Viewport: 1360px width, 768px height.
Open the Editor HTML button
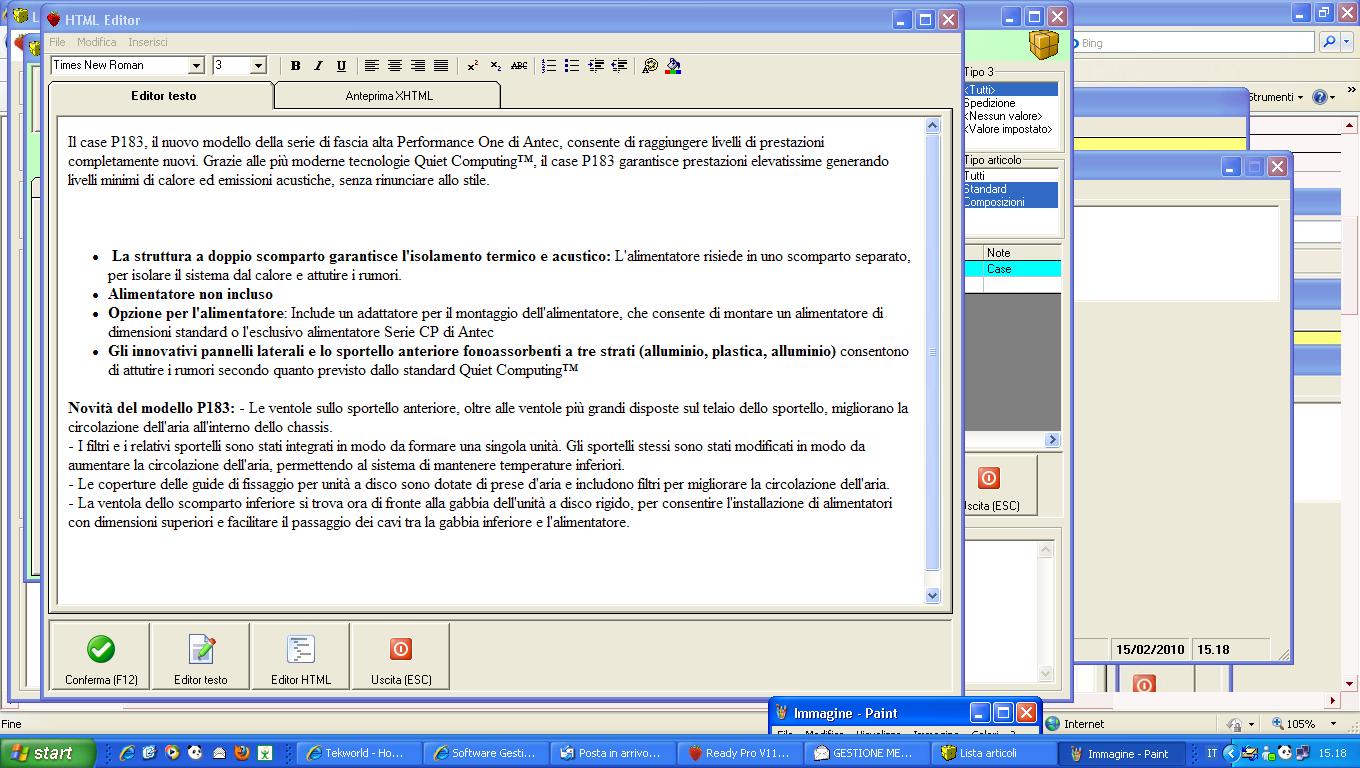coord(301,657)
